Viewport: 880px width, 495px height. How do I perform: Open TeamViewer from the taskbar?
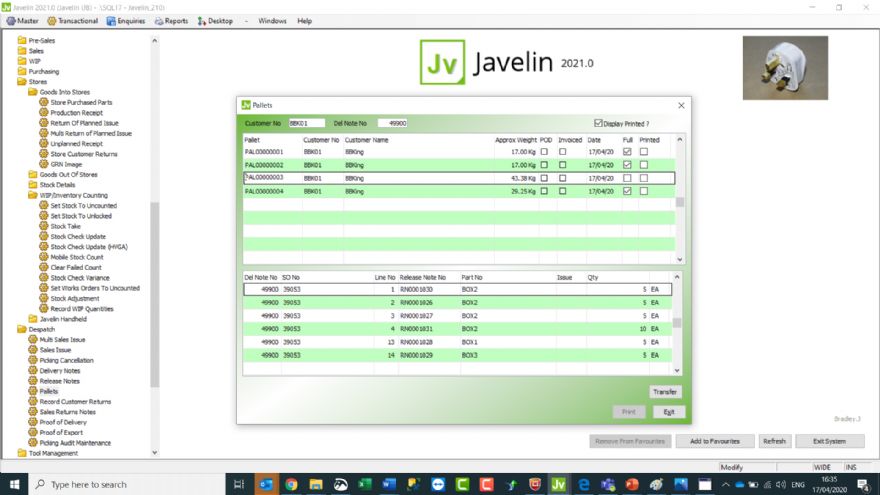pyautogui.click(x=438, y=484)
